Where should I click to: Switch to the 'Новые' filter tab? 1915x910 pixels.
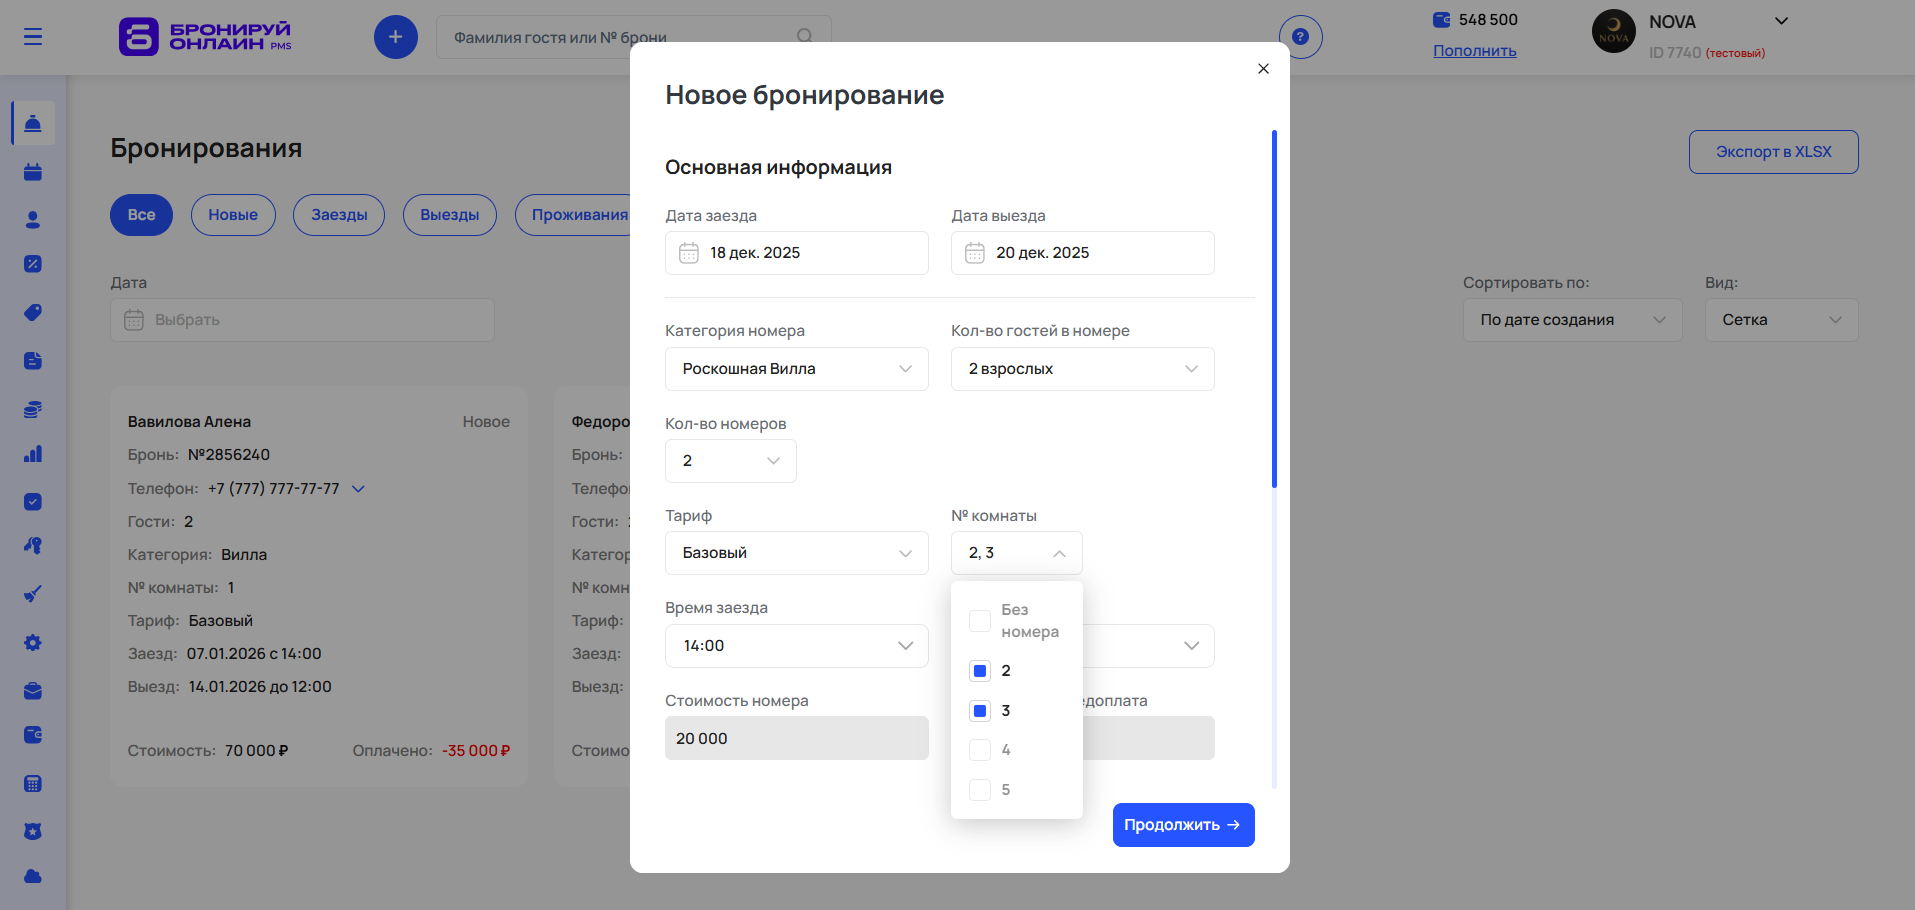[233, 215]
